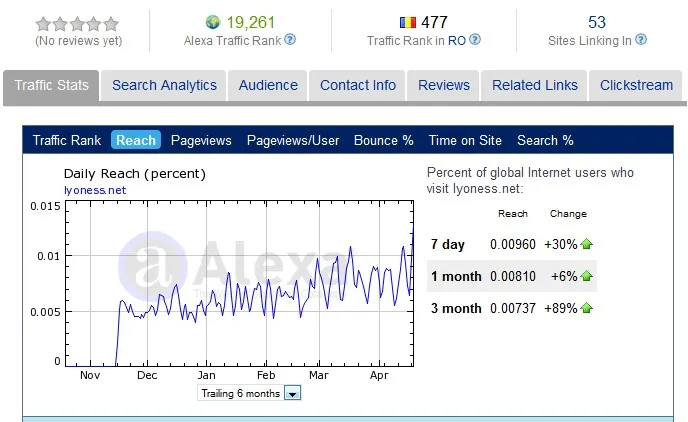
Task: Click the 3 month reach value 0.00737
Action: point(512,308)
